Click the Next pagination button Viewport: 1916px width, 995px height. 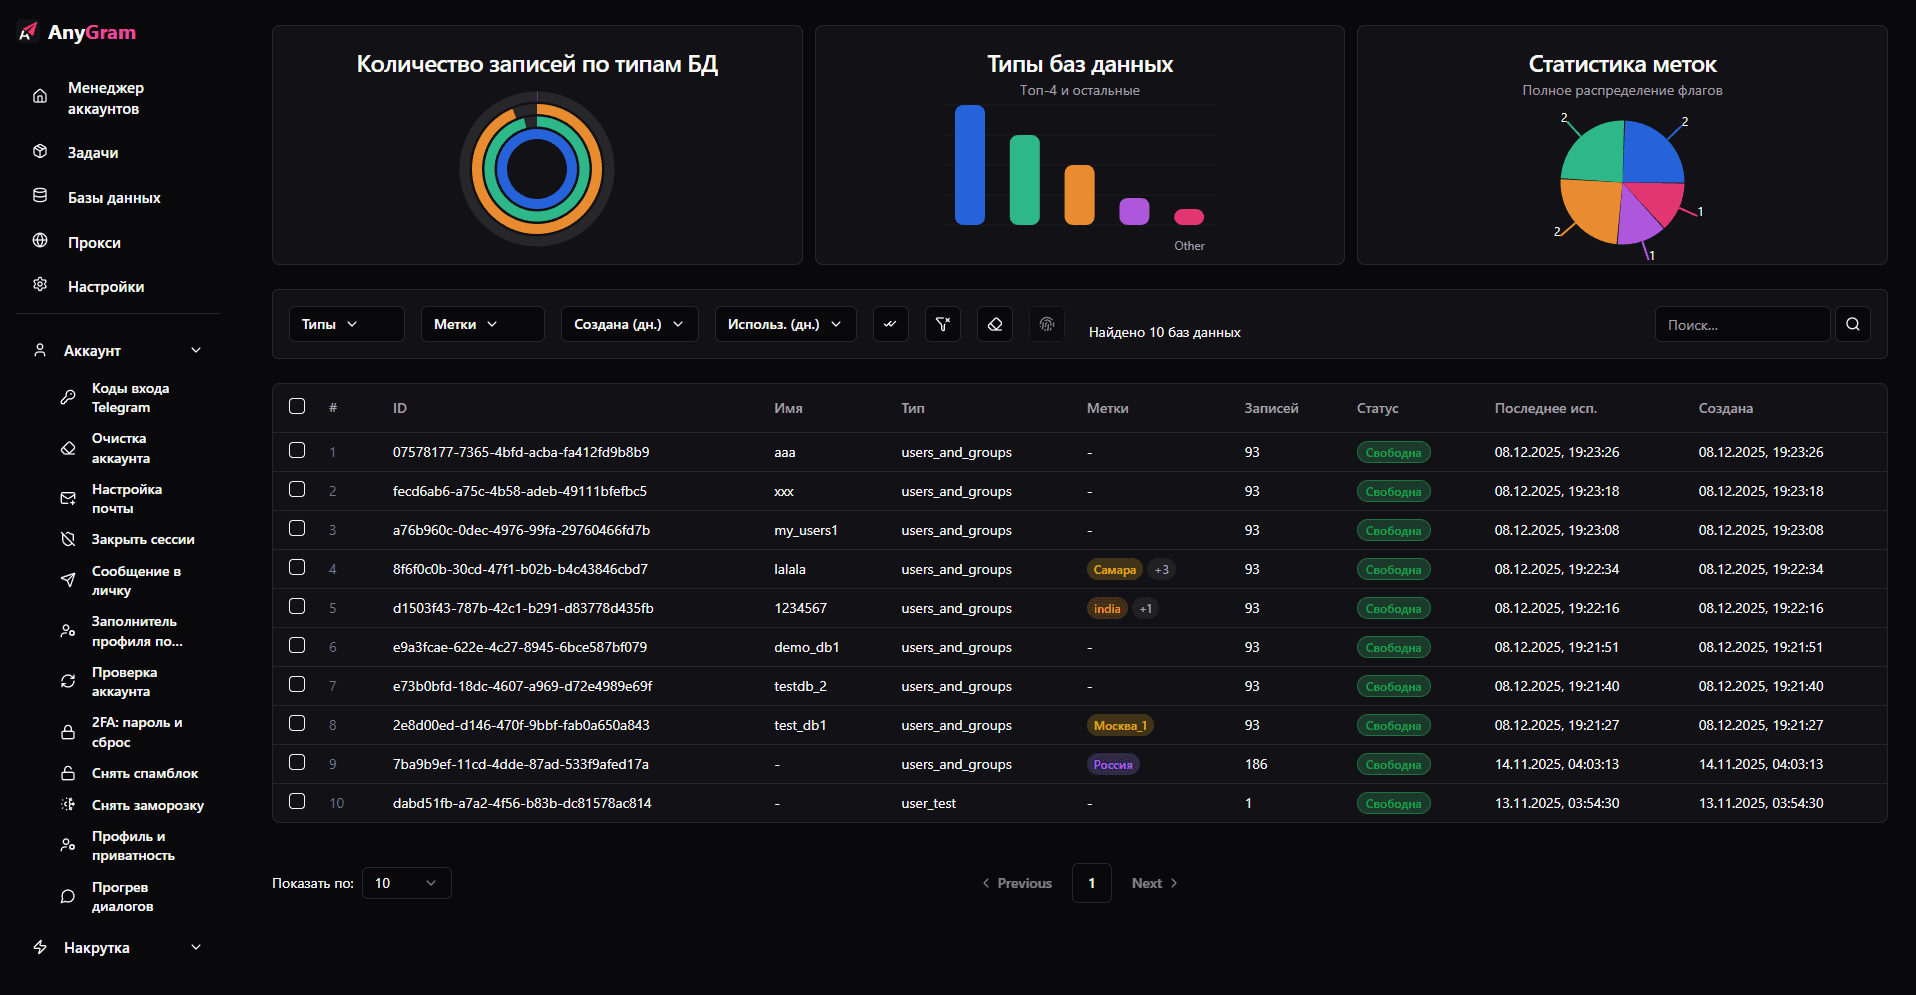click(x=1154, y=883)
